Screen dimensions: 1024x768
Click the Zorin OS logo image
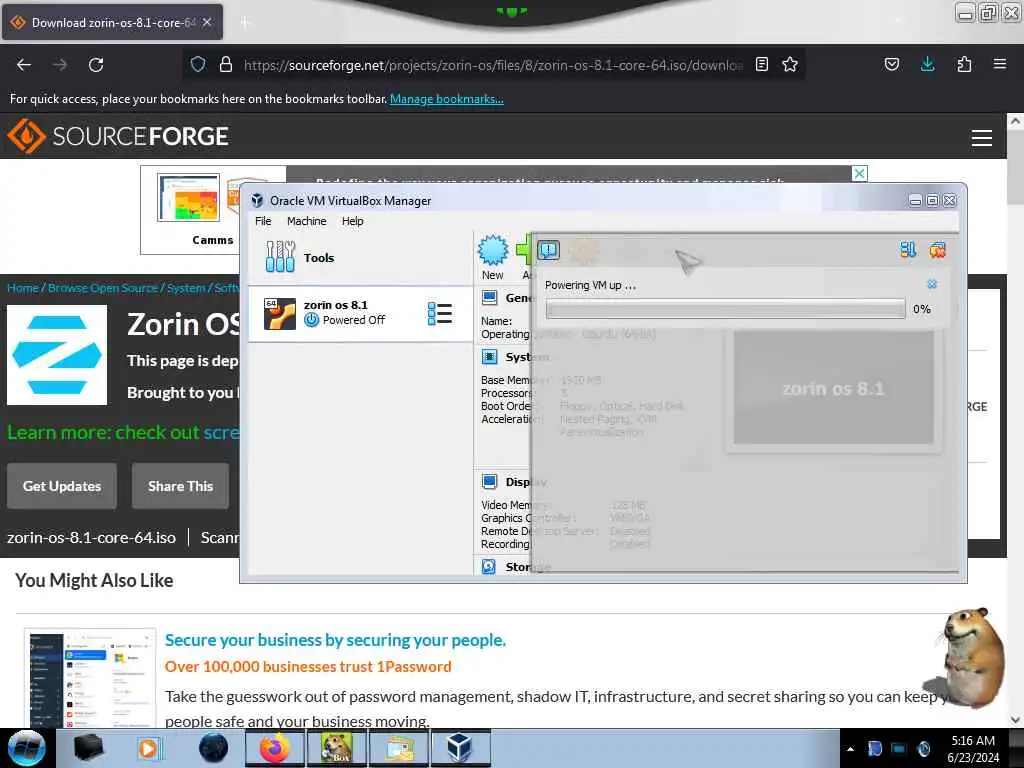point(57,355)
